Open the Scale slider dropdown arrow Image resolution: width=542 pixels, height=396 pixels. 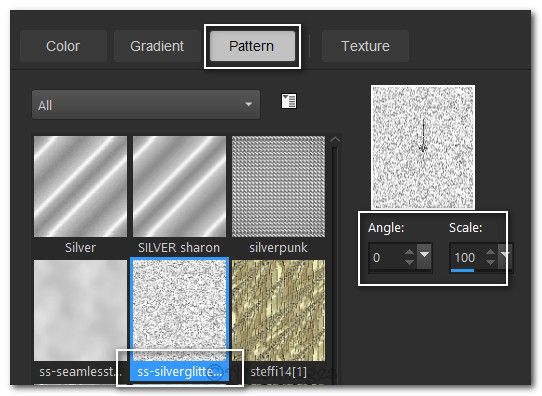point(505,256)
